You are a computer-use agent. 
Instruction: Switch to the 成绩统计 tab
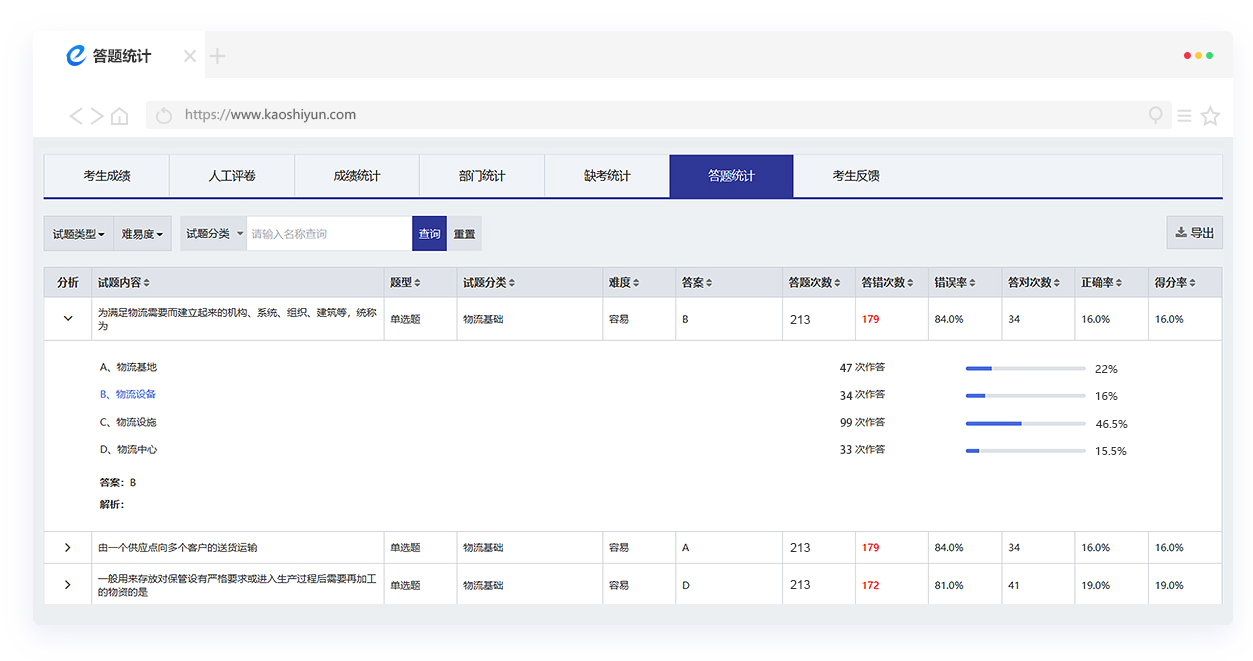pos(357,176)
